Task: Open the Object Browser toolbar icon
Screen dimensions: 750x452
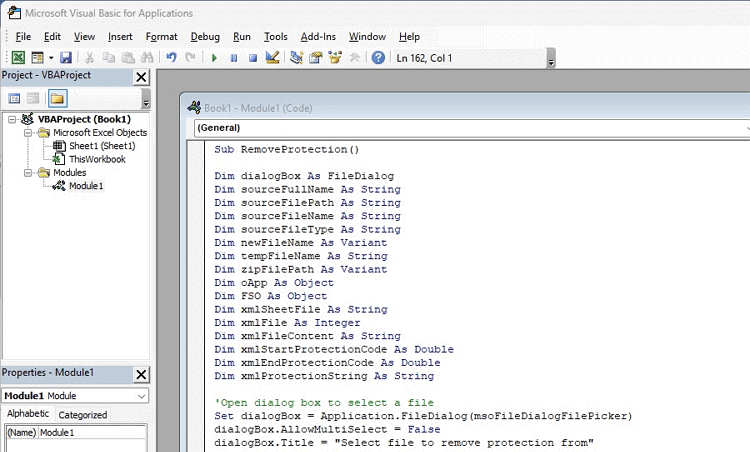Action: pos(335,58)
